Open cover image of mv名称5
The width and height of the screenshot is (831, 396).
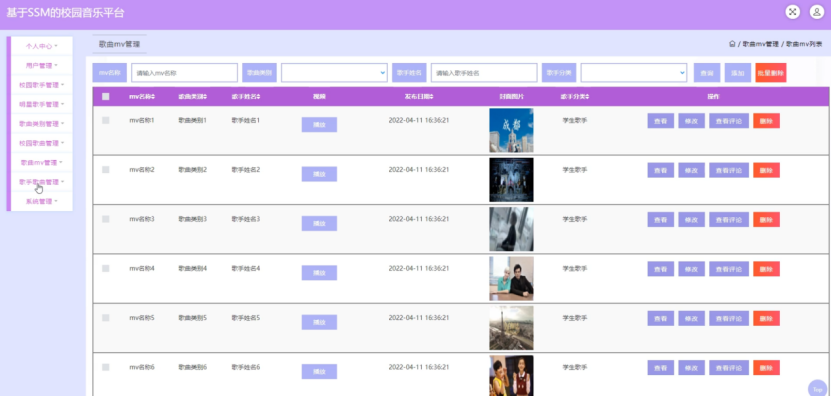tap(511, 328)
